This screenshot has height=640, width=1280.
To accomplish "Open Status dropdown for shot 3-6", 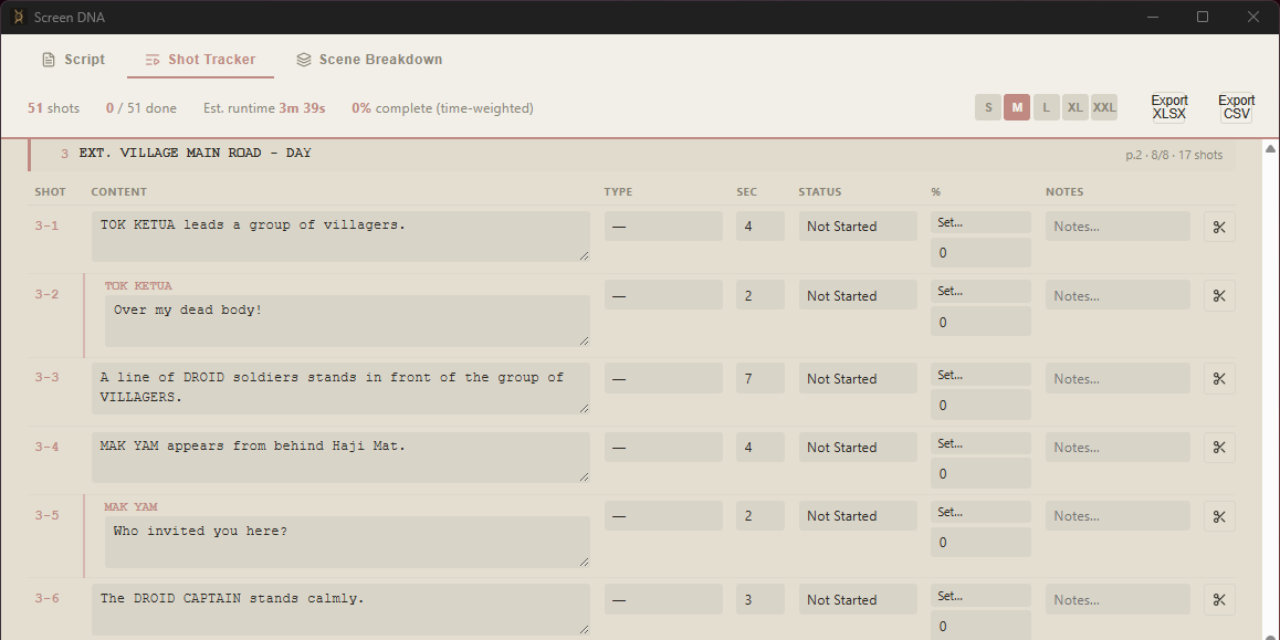I will point(857,599).
